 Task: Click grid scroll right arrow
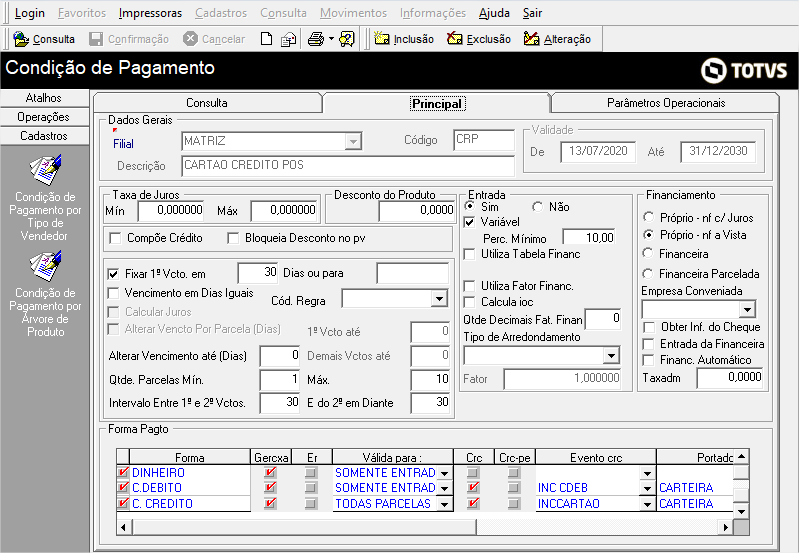(x=726, y=527)
